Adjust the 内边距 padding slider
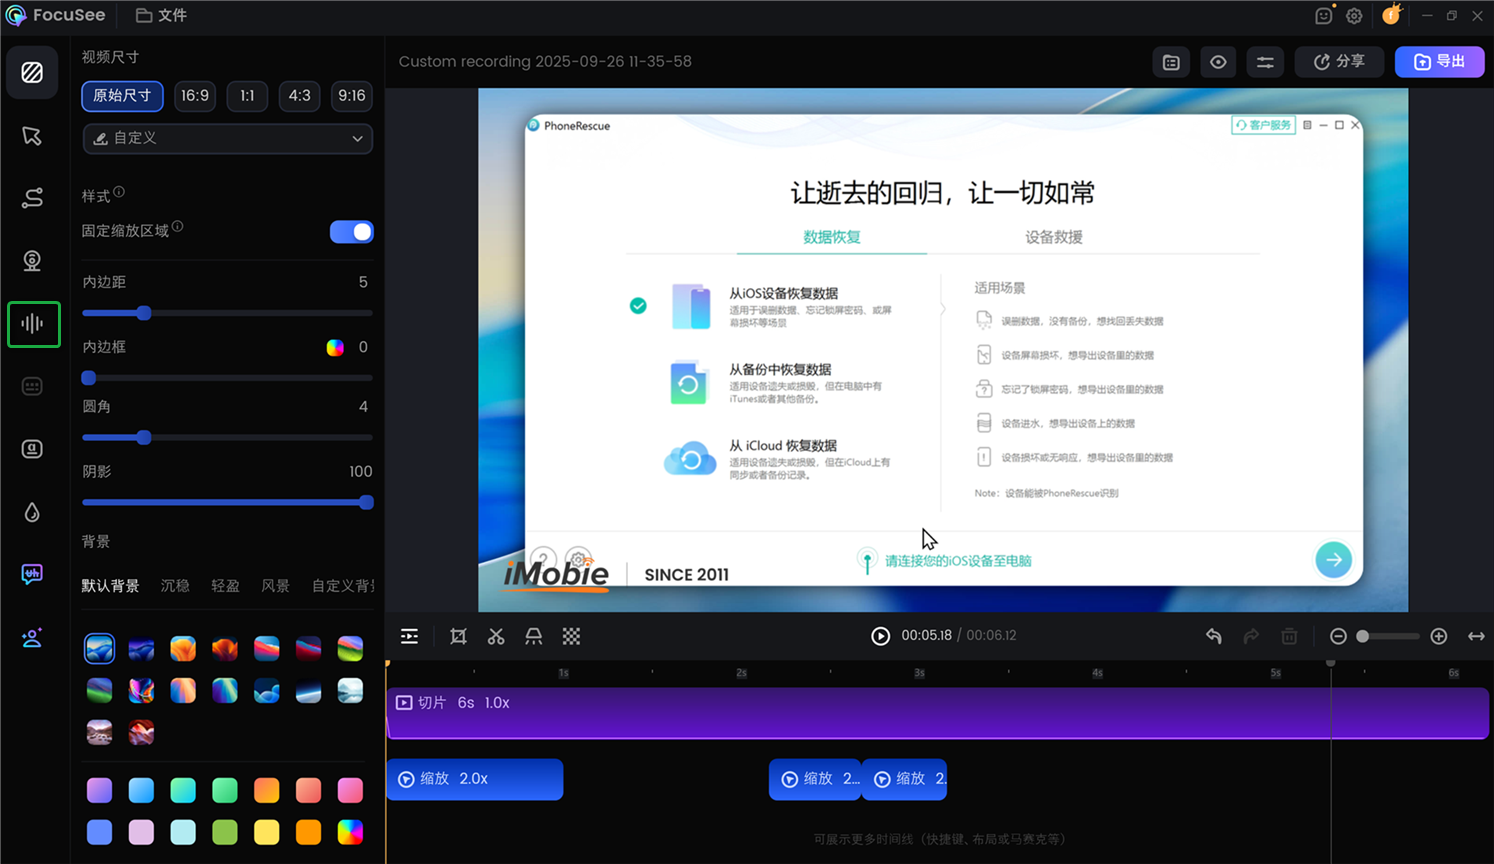The image size is (1494, 864). coord(228,313)
